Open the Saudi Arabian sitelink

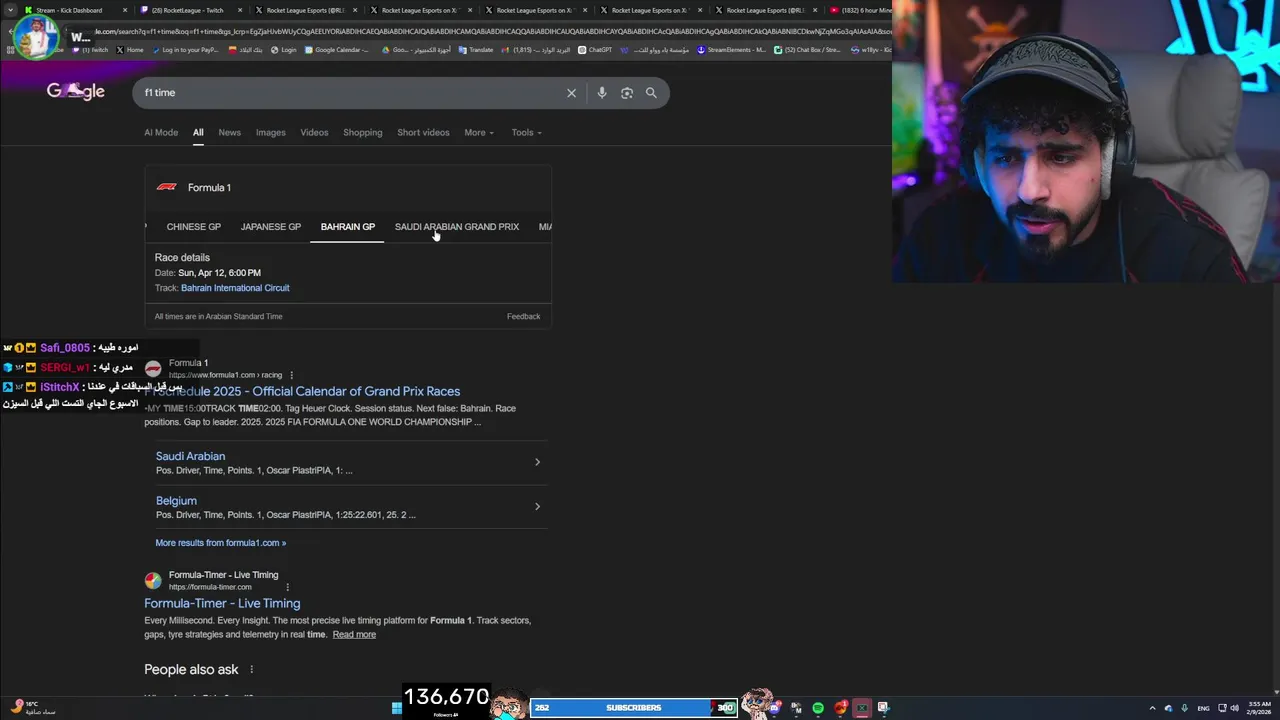[190, 456]
